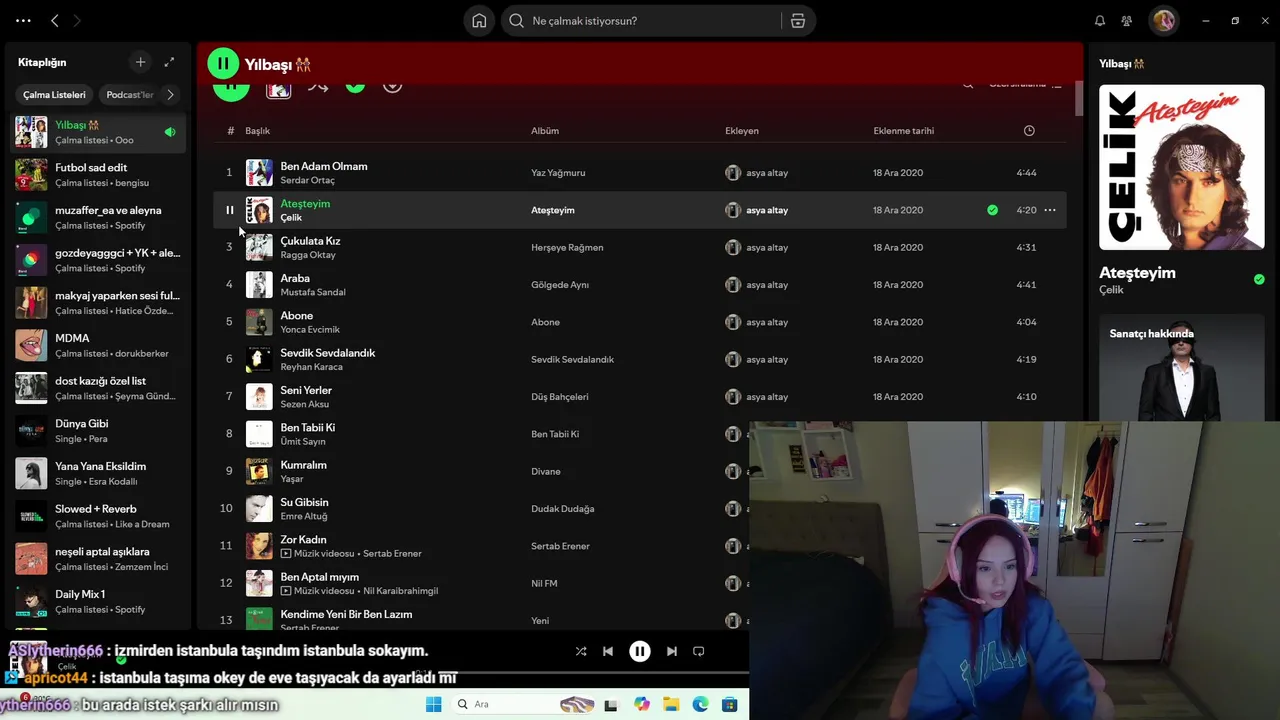Image resolution: width=1280 pixels, height=720 pixels.
Task: Open the MDMA playlist
Action: pyautogui.click(x=99, y=346)
